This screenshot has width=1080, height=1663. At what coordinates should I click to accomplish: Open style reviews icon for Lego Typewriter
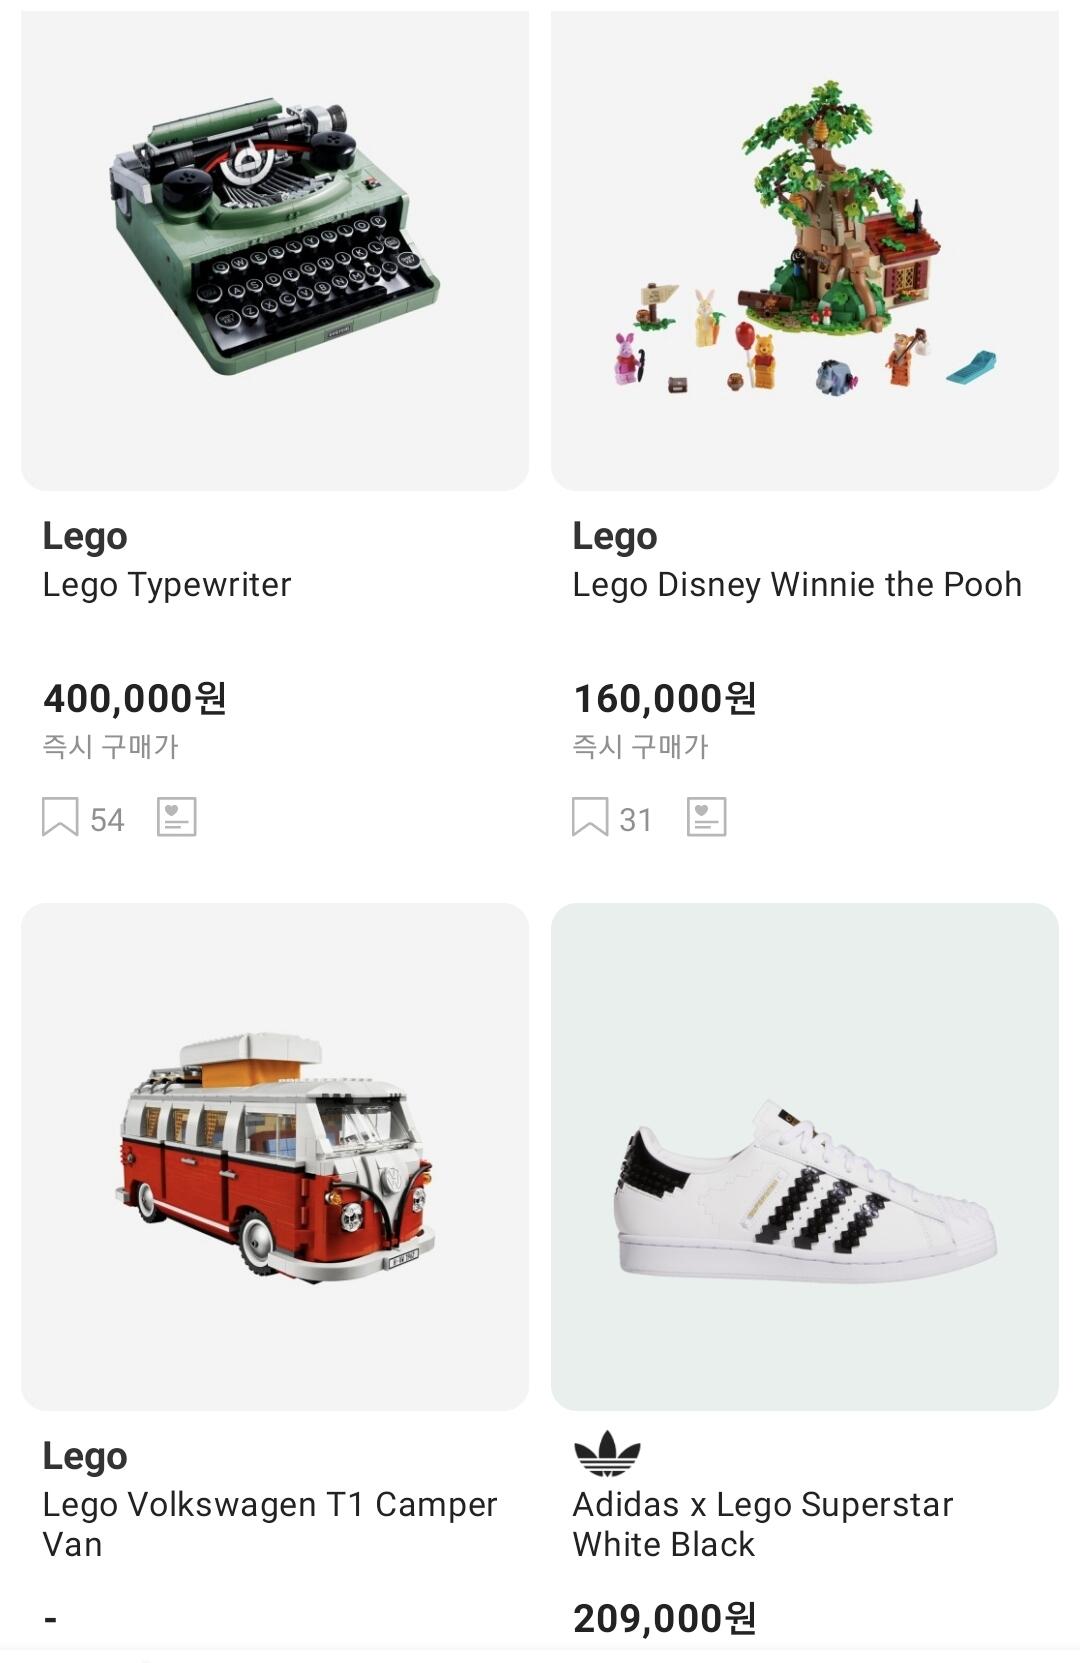point(177,817)
